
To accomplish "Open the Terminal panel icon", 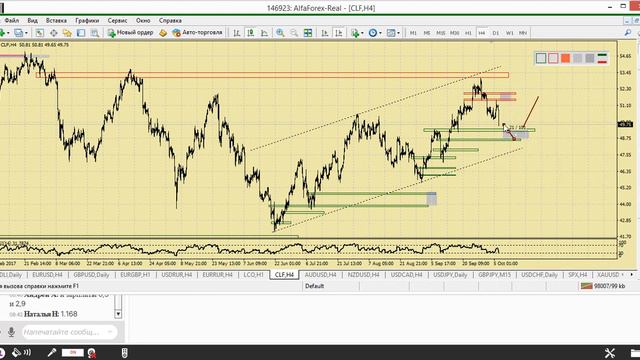I will [x=81, y=33].
